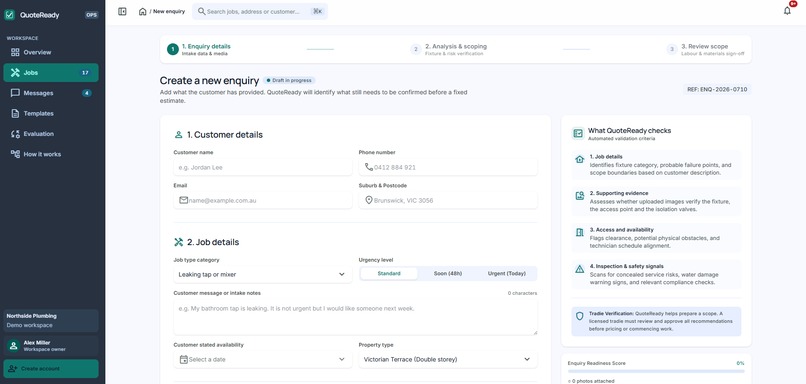Click the location pin icon in Suburb field
The width and height of the screenshot is (806, 384).
tap(369, 200)
